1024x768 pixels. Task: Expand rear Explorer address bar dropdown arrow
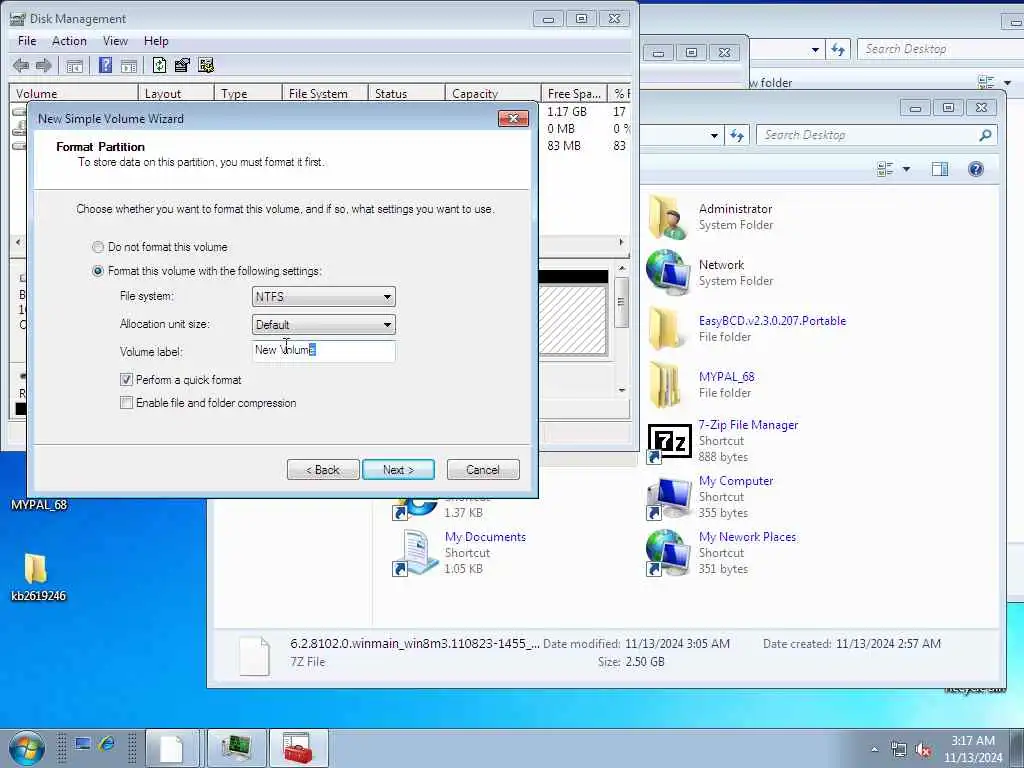tap(815, 50)
